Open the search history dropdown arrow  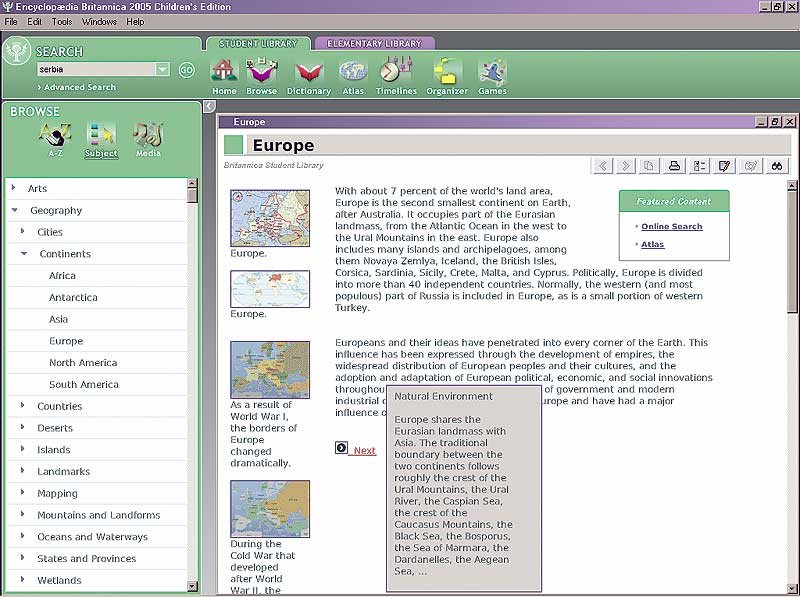pyautogui.click(x=162, y=69)
